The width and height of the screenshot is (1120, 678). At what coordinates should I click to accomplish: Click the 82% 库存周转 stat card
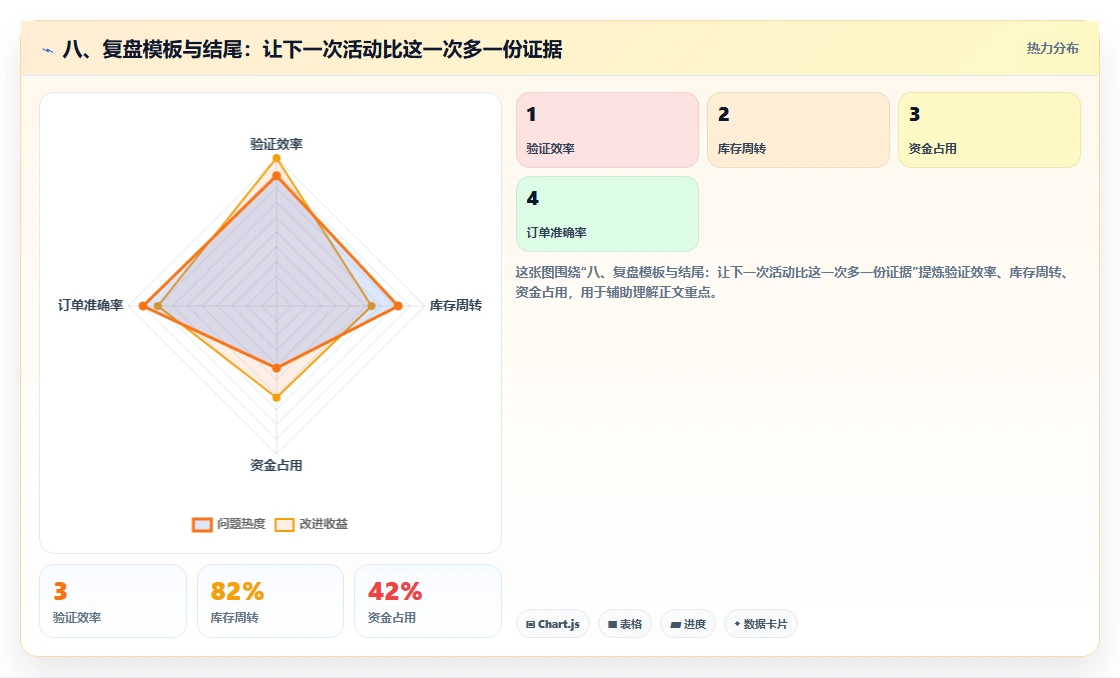point(270,601)
